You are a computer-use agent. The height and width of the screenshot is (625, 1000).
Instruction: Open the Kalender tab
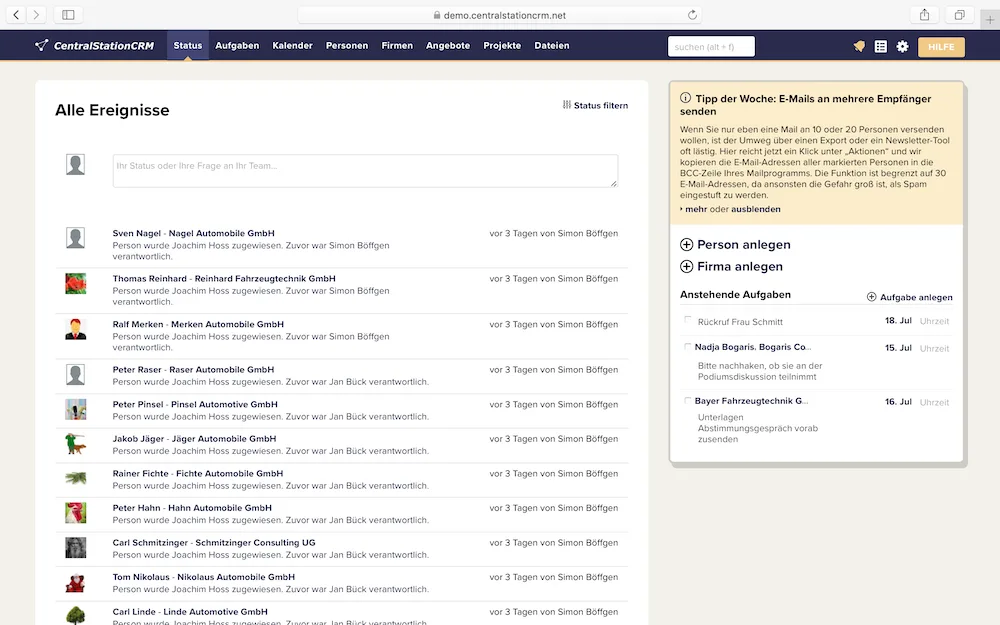[x=292, y=45]
